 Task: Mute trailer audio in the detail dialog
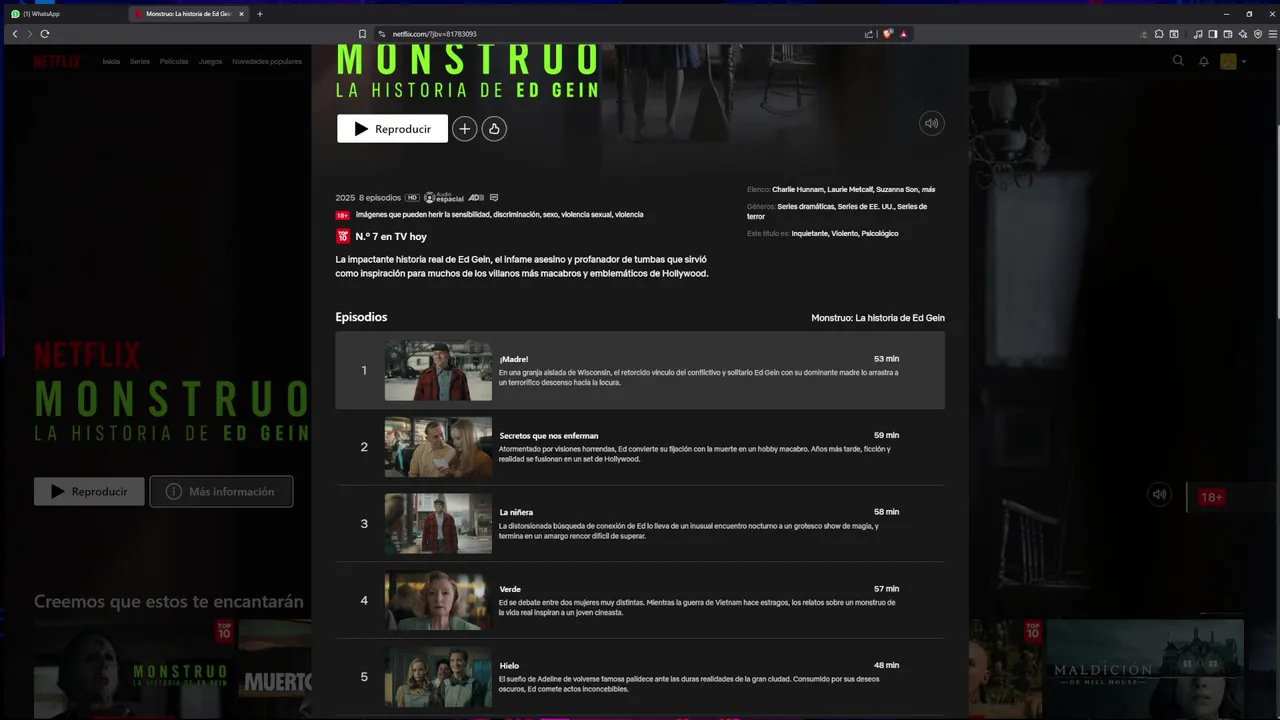click(x=931, y=123)
